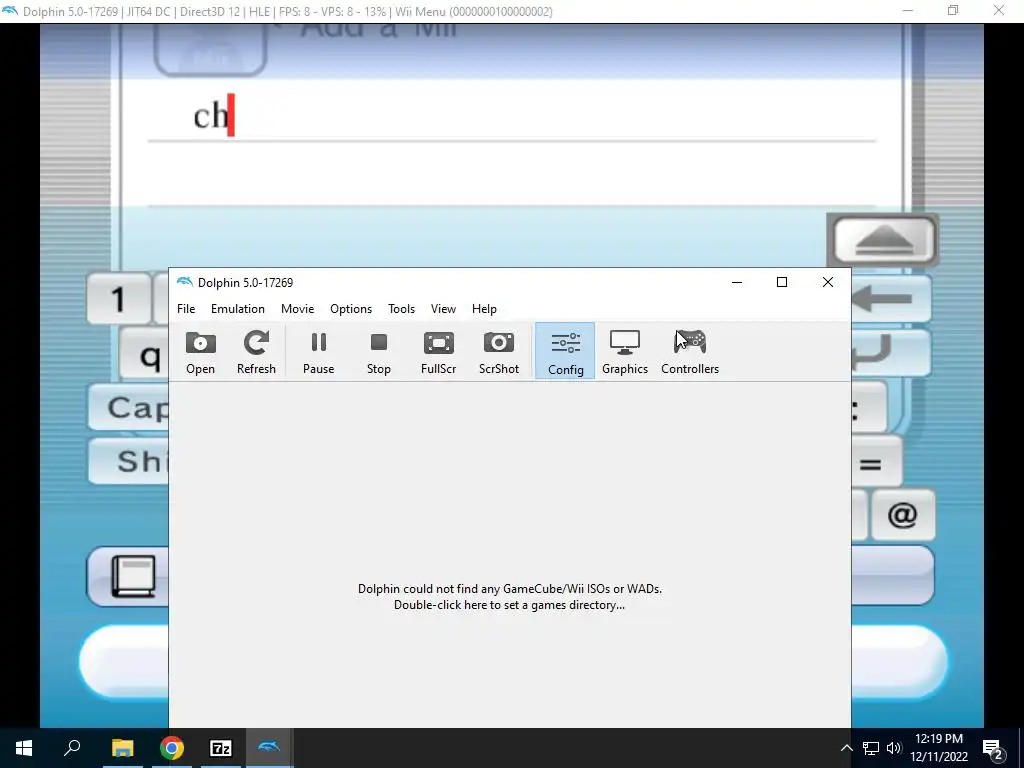Image resolution: width=1024 pixels, height=768 pixels.
Task: Open the Options menu
Action: pyautogui.click(x=351, y=309)
